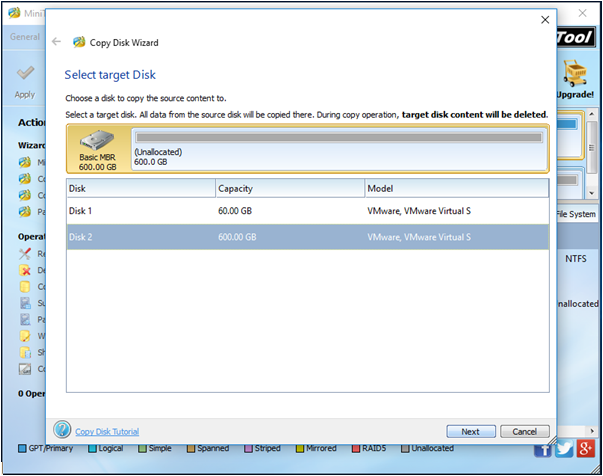Image resolution: width=603 pixels, height=476 pixels.
Task: Click the Twitter bird icon
Action: (x=564, y=448)
